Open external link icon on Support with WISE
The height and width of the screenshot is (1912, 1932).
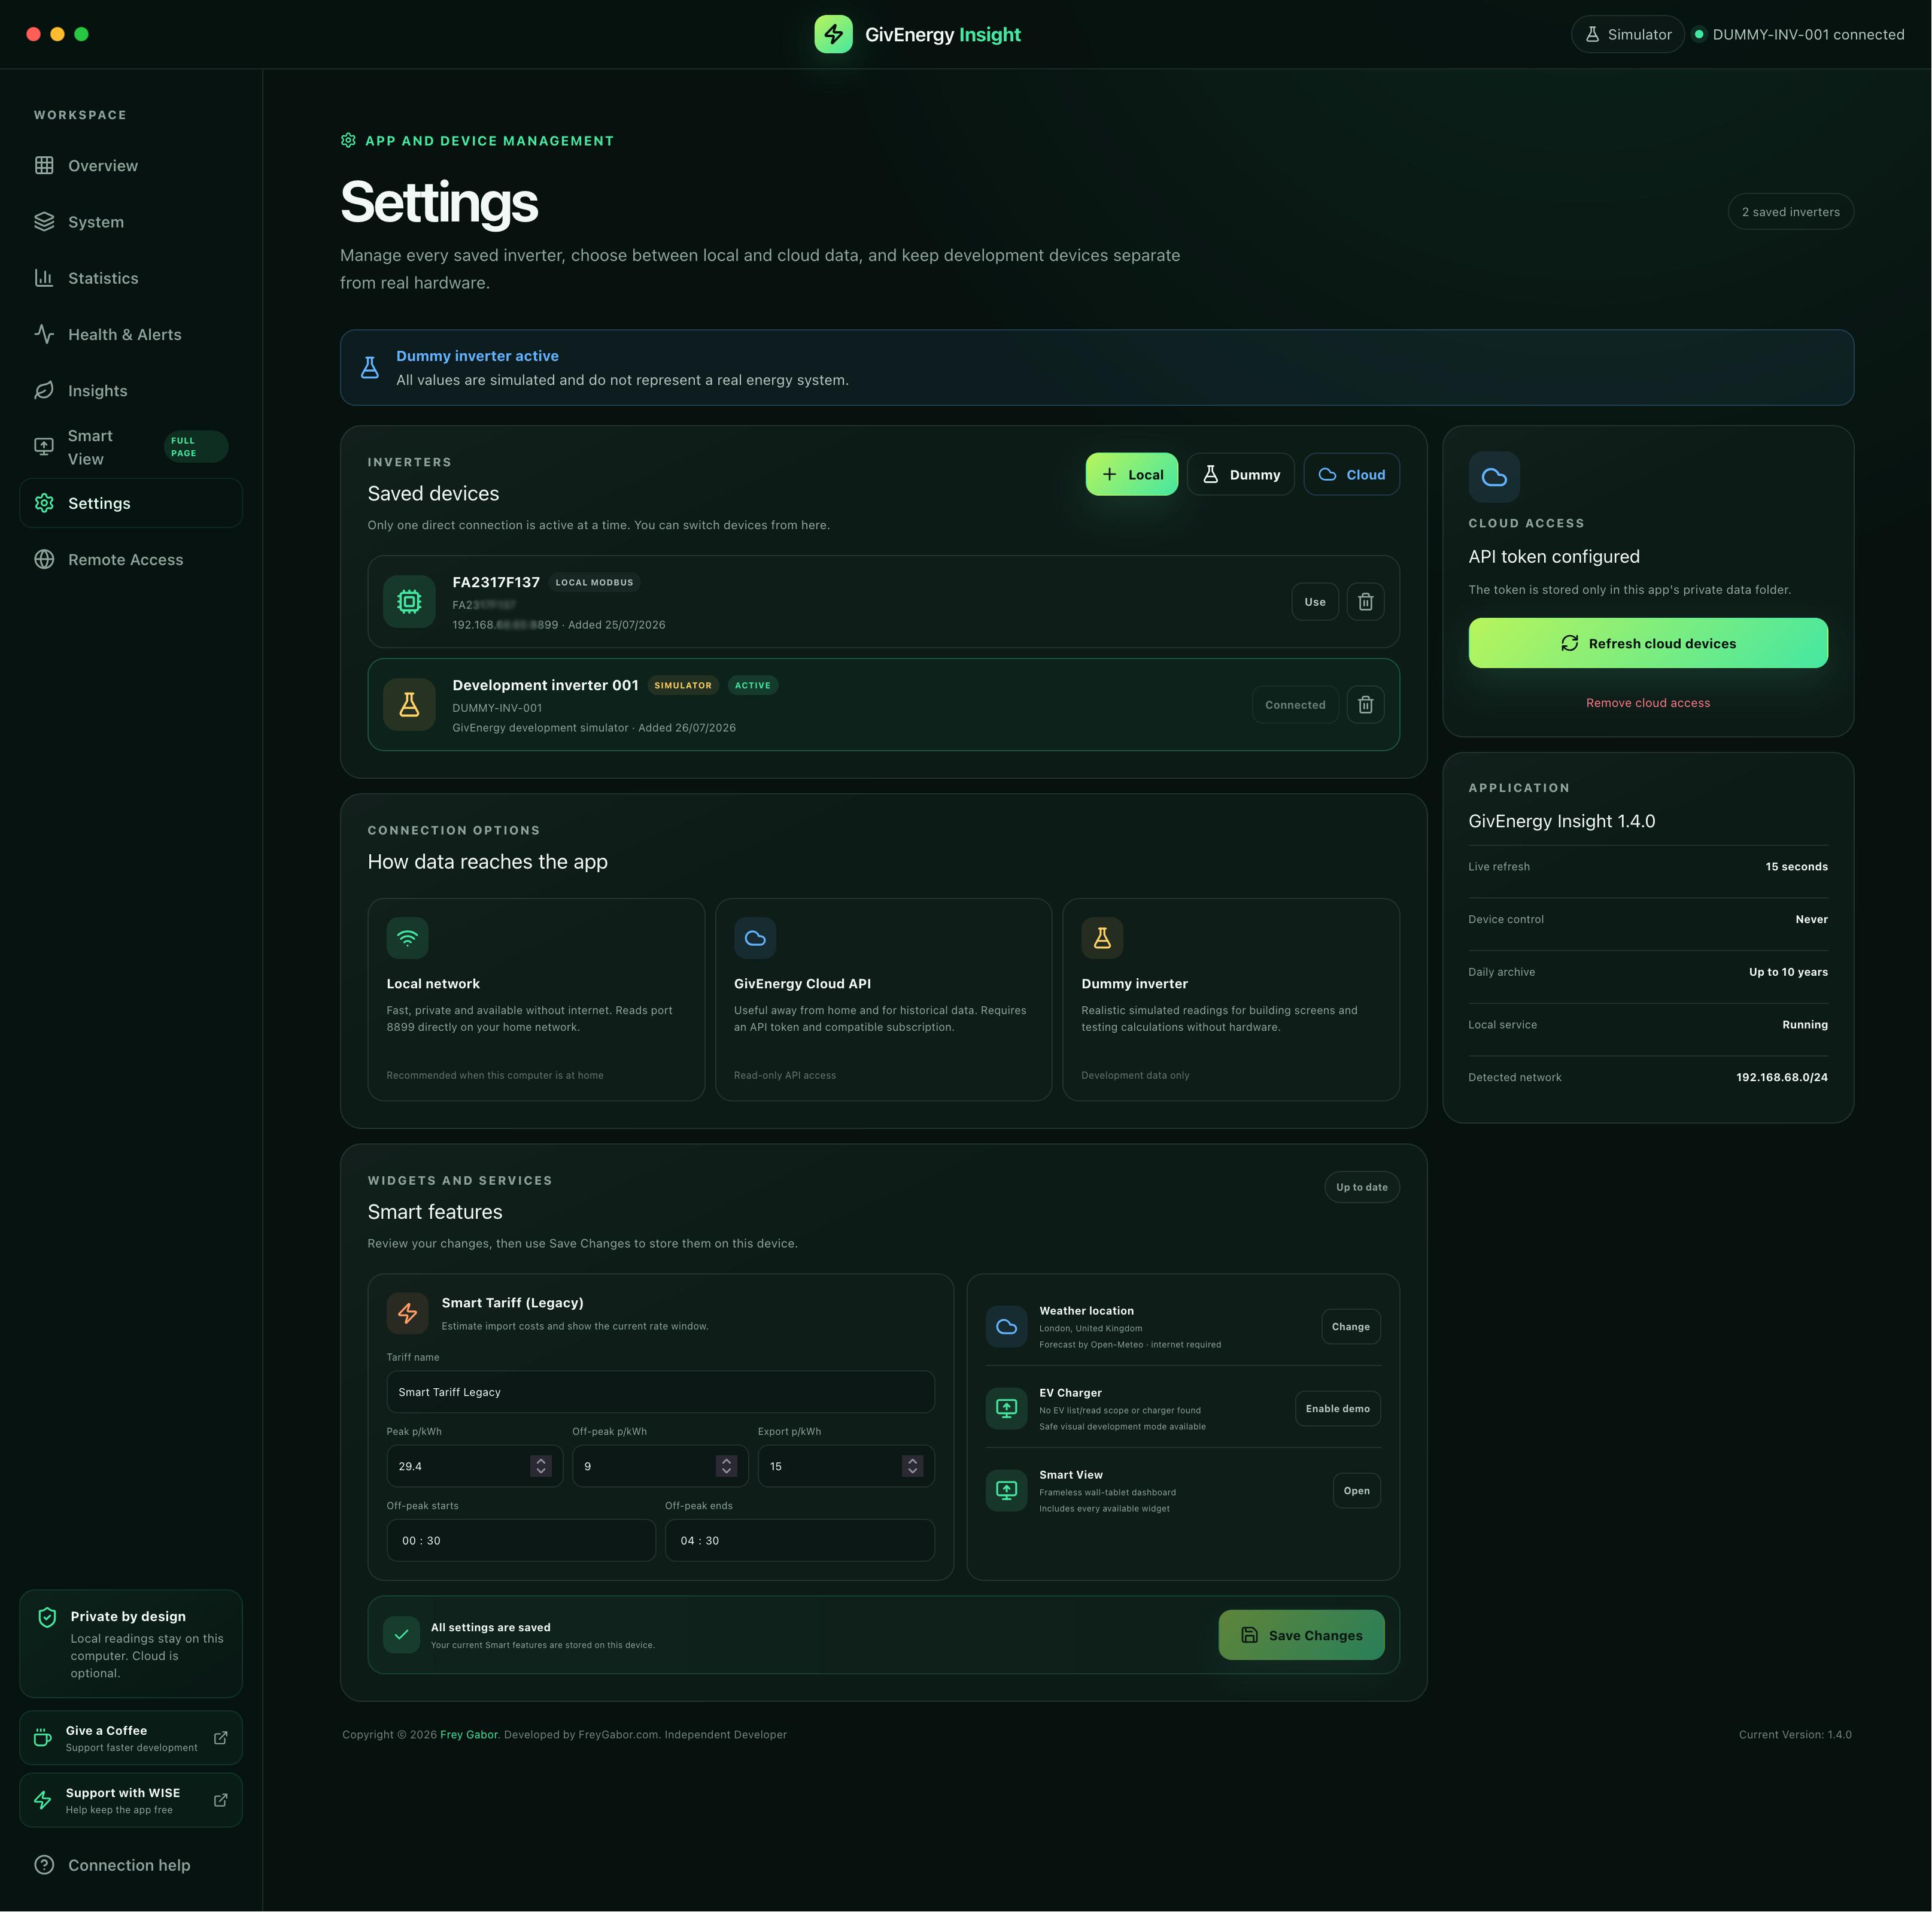tap(221, 1800)
